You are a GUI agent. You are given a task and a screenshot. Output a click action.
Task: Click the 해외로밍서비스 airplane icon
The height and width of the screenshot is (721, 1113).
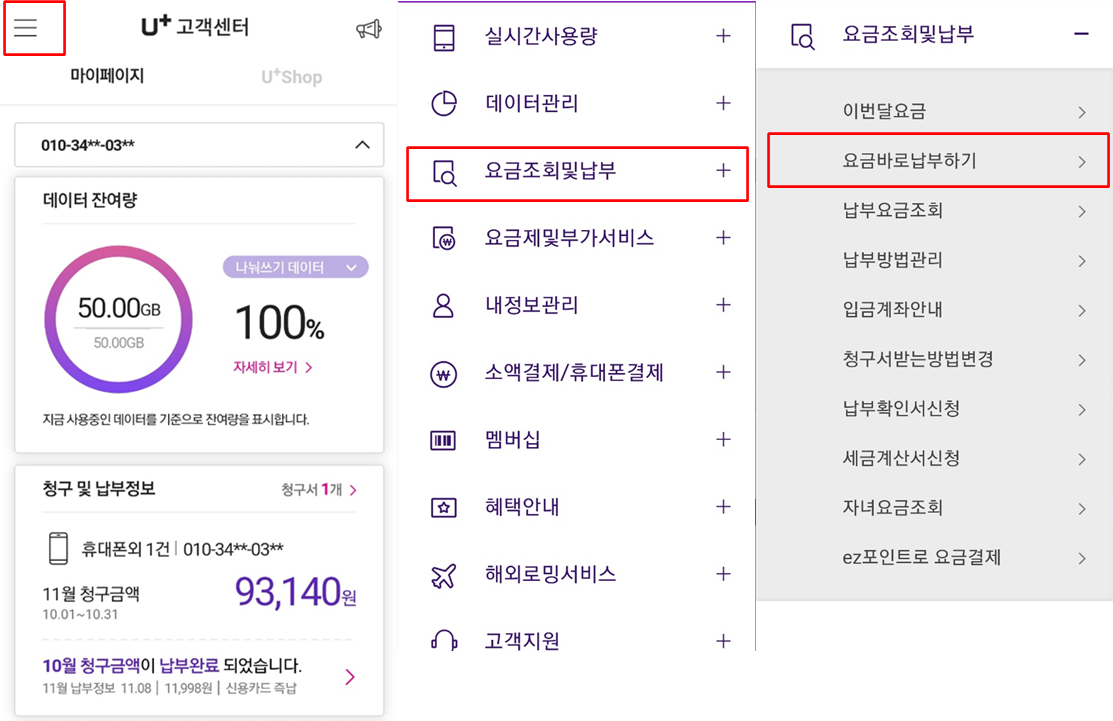(444, 576)
